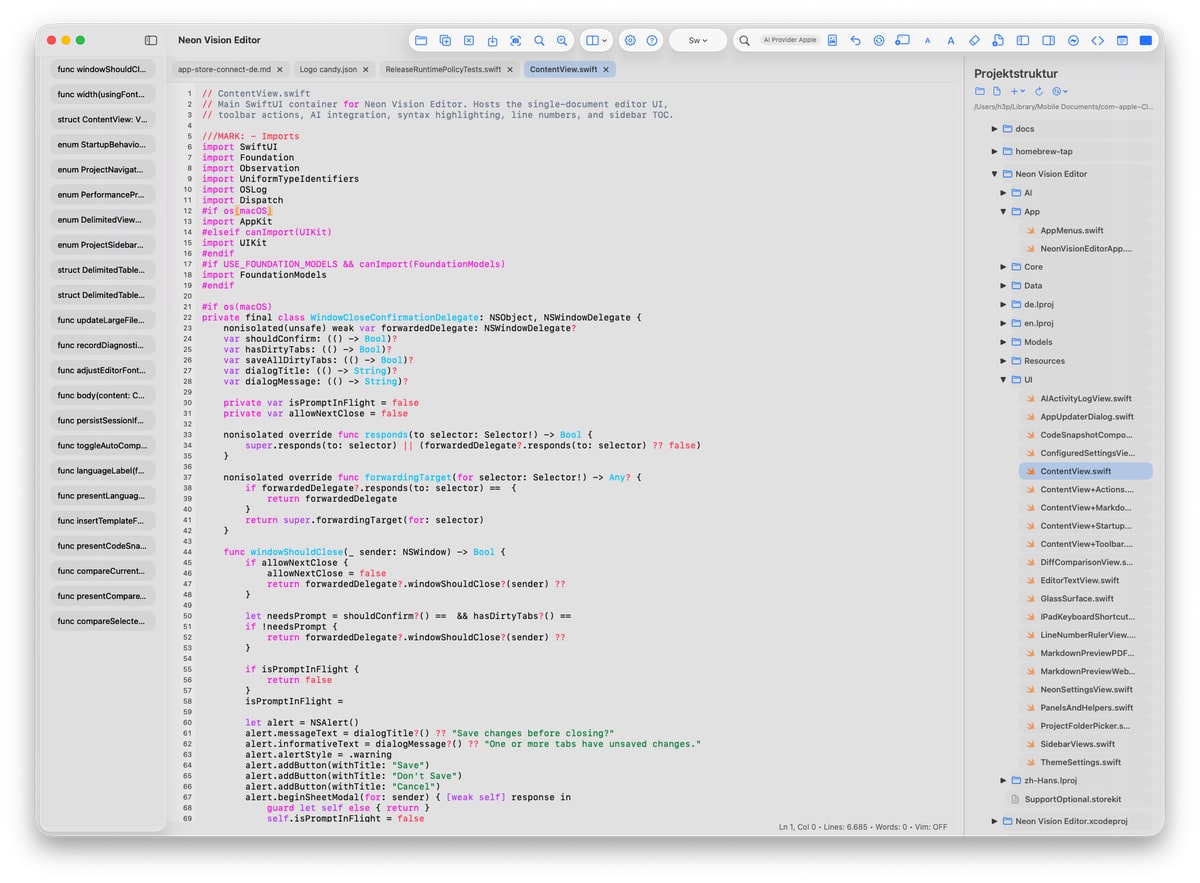This screenshot has width=1200, height=883.
Task: Jump to func windowShouldCl... in outline
Action: 103,69
